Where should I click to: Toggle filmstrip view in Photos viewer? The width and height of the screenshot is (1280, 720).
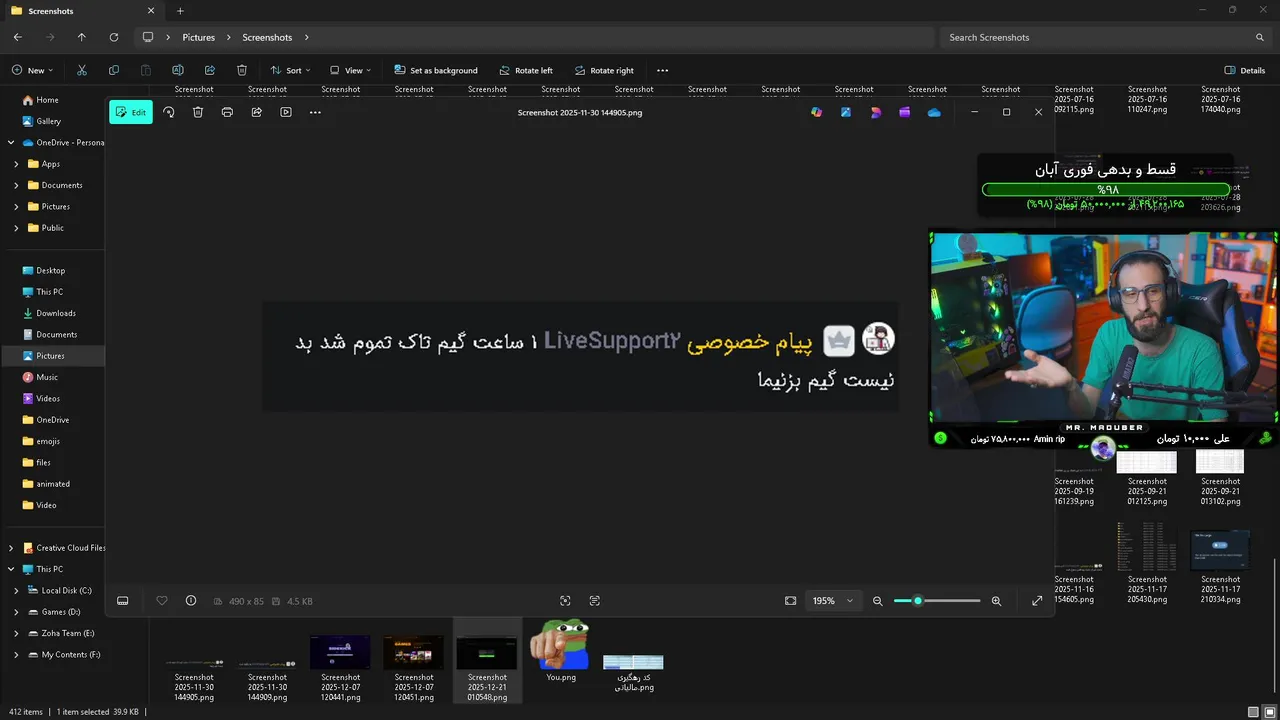[123, 601]
